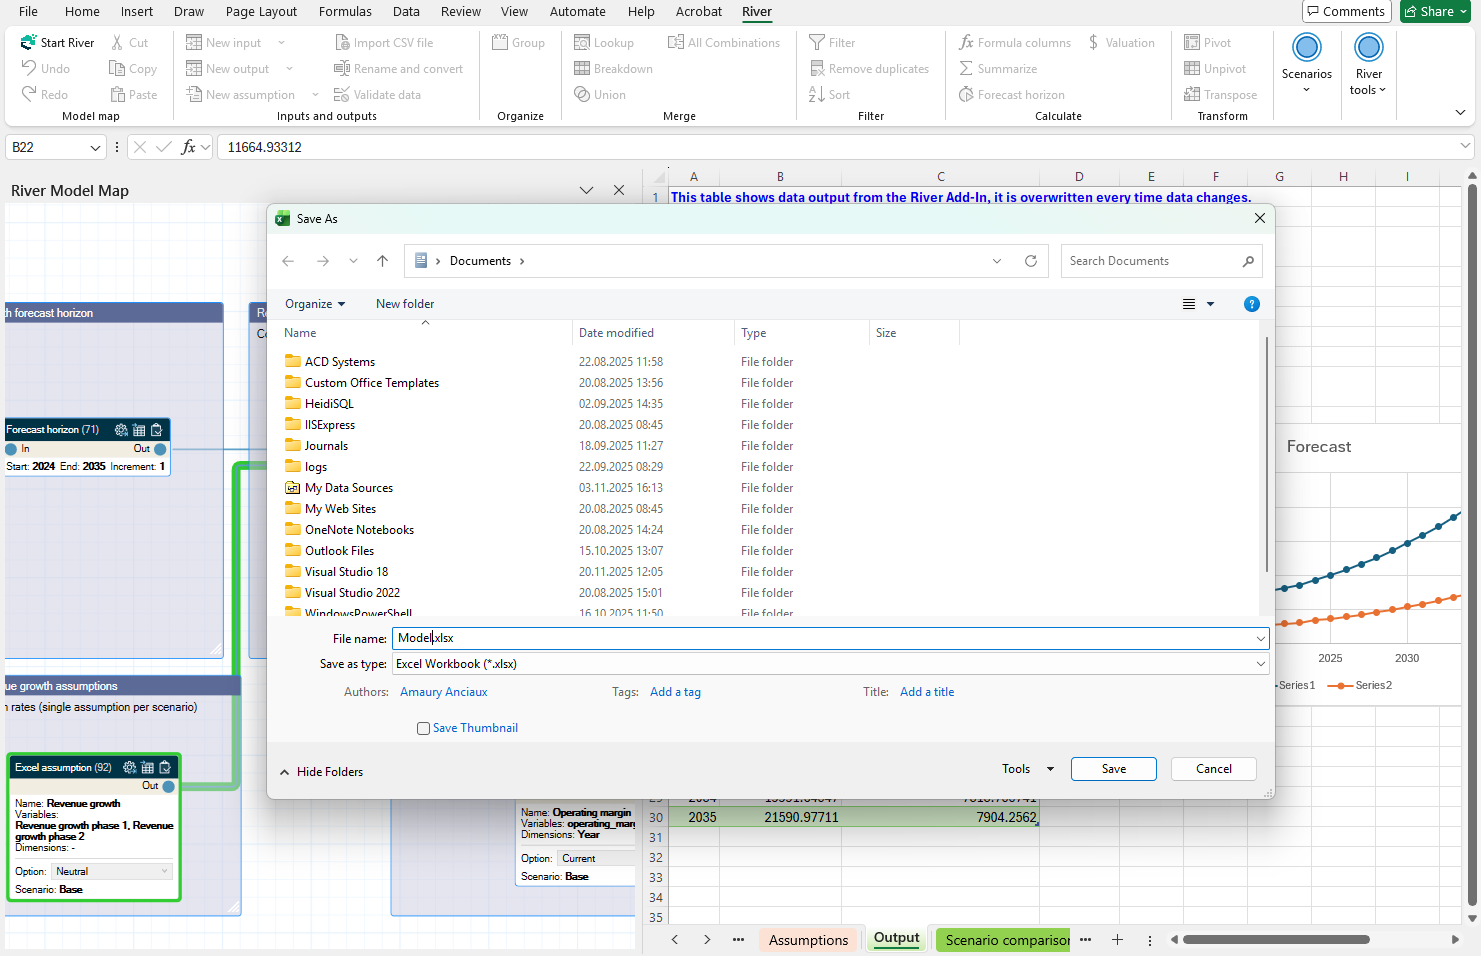The width and height of the screenshot is (1481, 956).
Task: Click the Add a tag link
Action: (675, 692)
